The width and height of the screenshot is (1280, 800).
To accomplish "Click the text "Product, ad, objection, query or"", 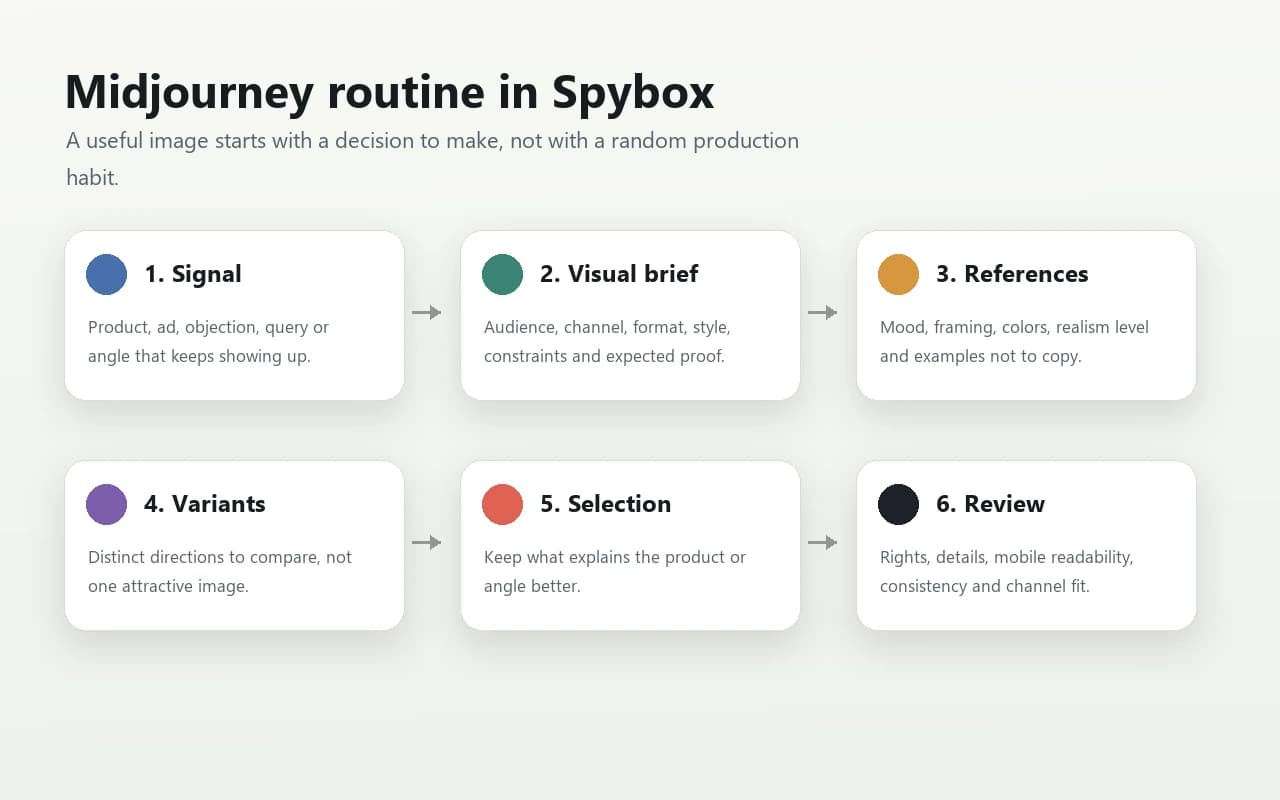I will click(208, 328).
